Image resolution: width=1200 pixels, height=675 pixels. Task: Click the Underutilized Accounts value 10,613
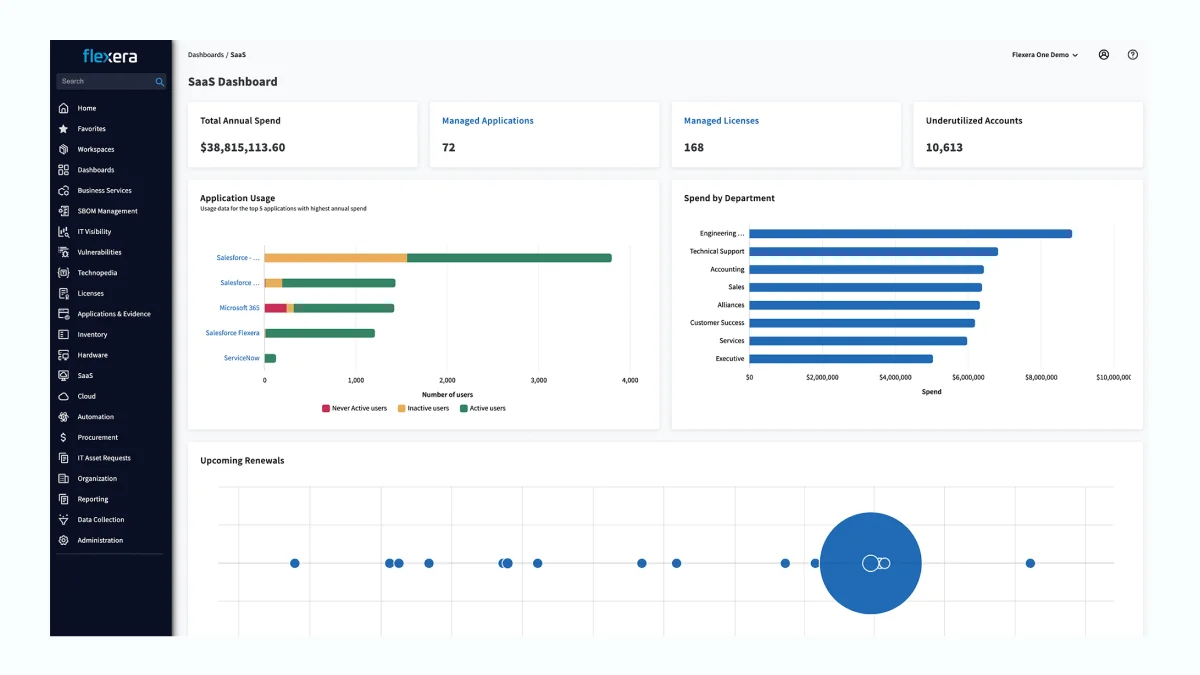click(944, 147)
